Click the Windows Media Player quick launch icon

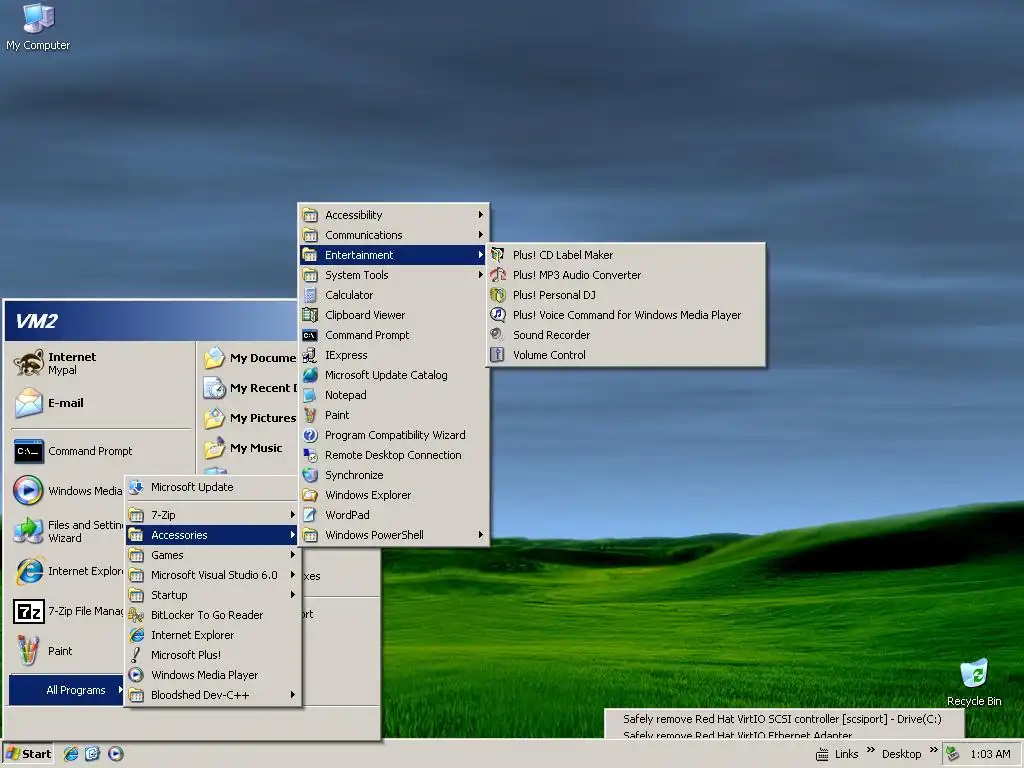tap(115, 754)
